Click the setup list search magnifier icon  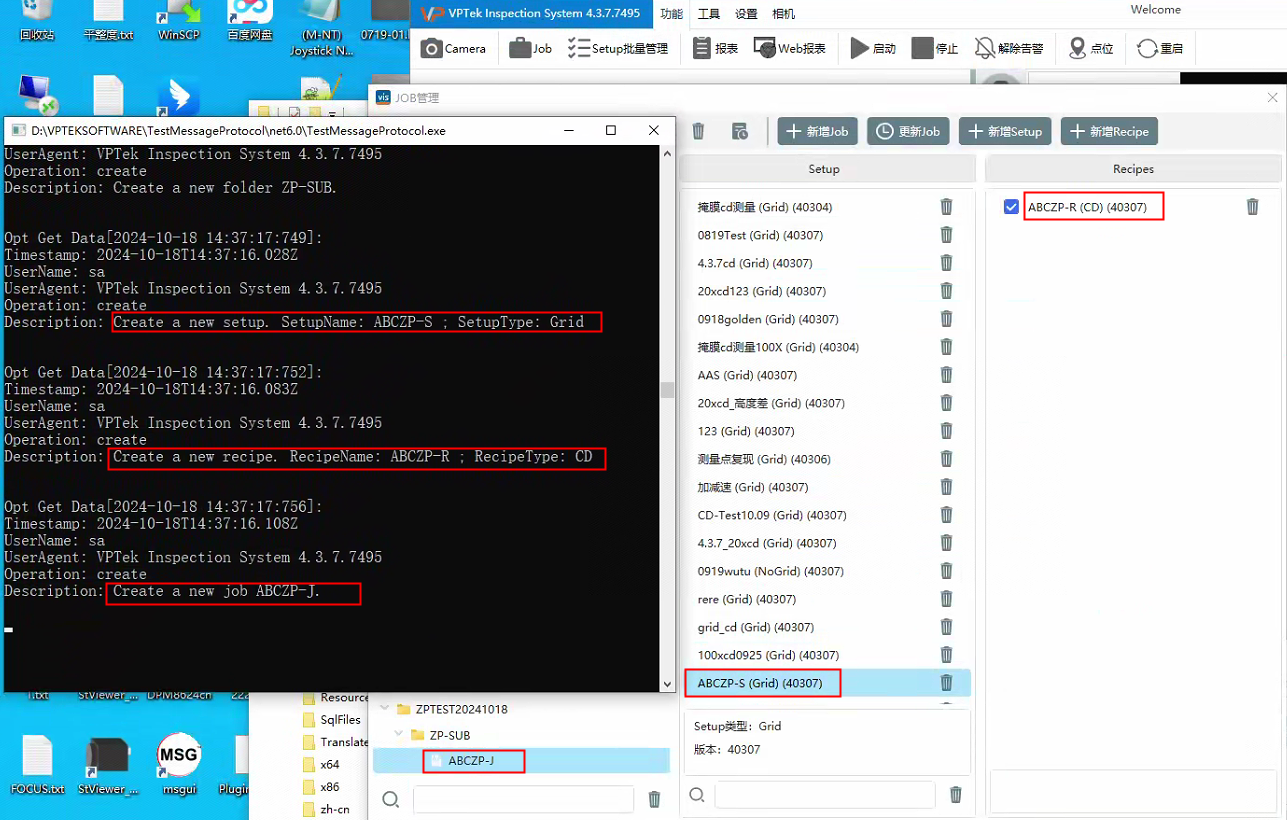click(x=697, y=794)
